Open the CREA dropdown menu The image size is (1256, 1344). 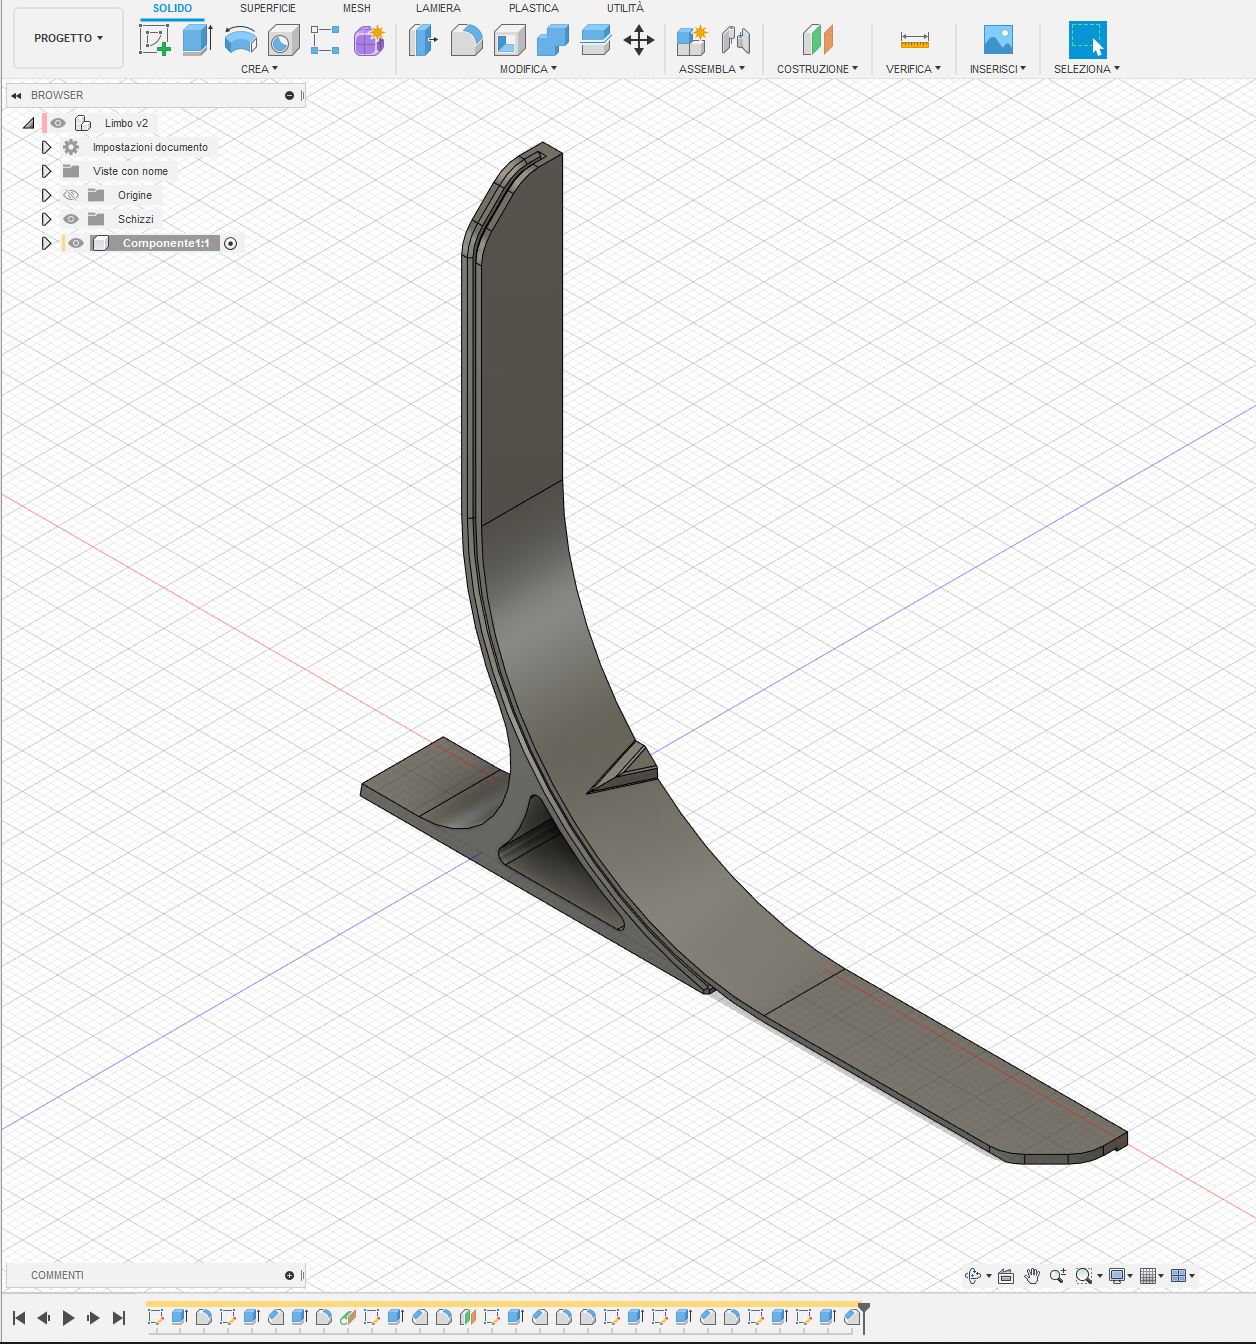click(259, 69)
